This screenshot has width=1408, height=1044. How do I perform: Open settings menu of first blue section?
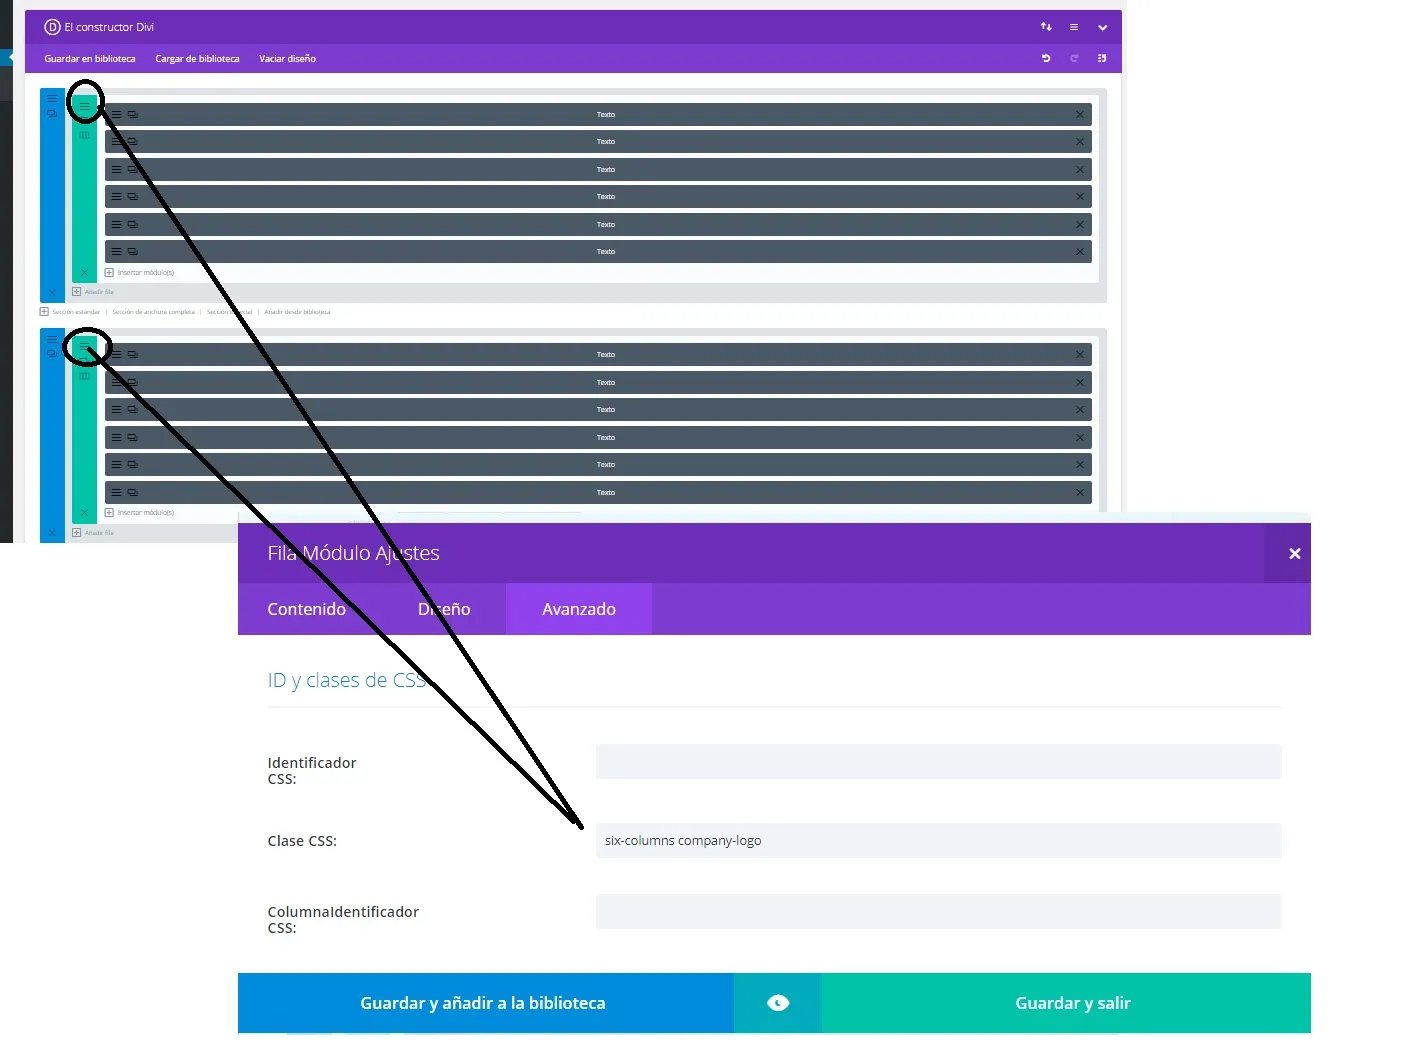click(x=52, y=99)
